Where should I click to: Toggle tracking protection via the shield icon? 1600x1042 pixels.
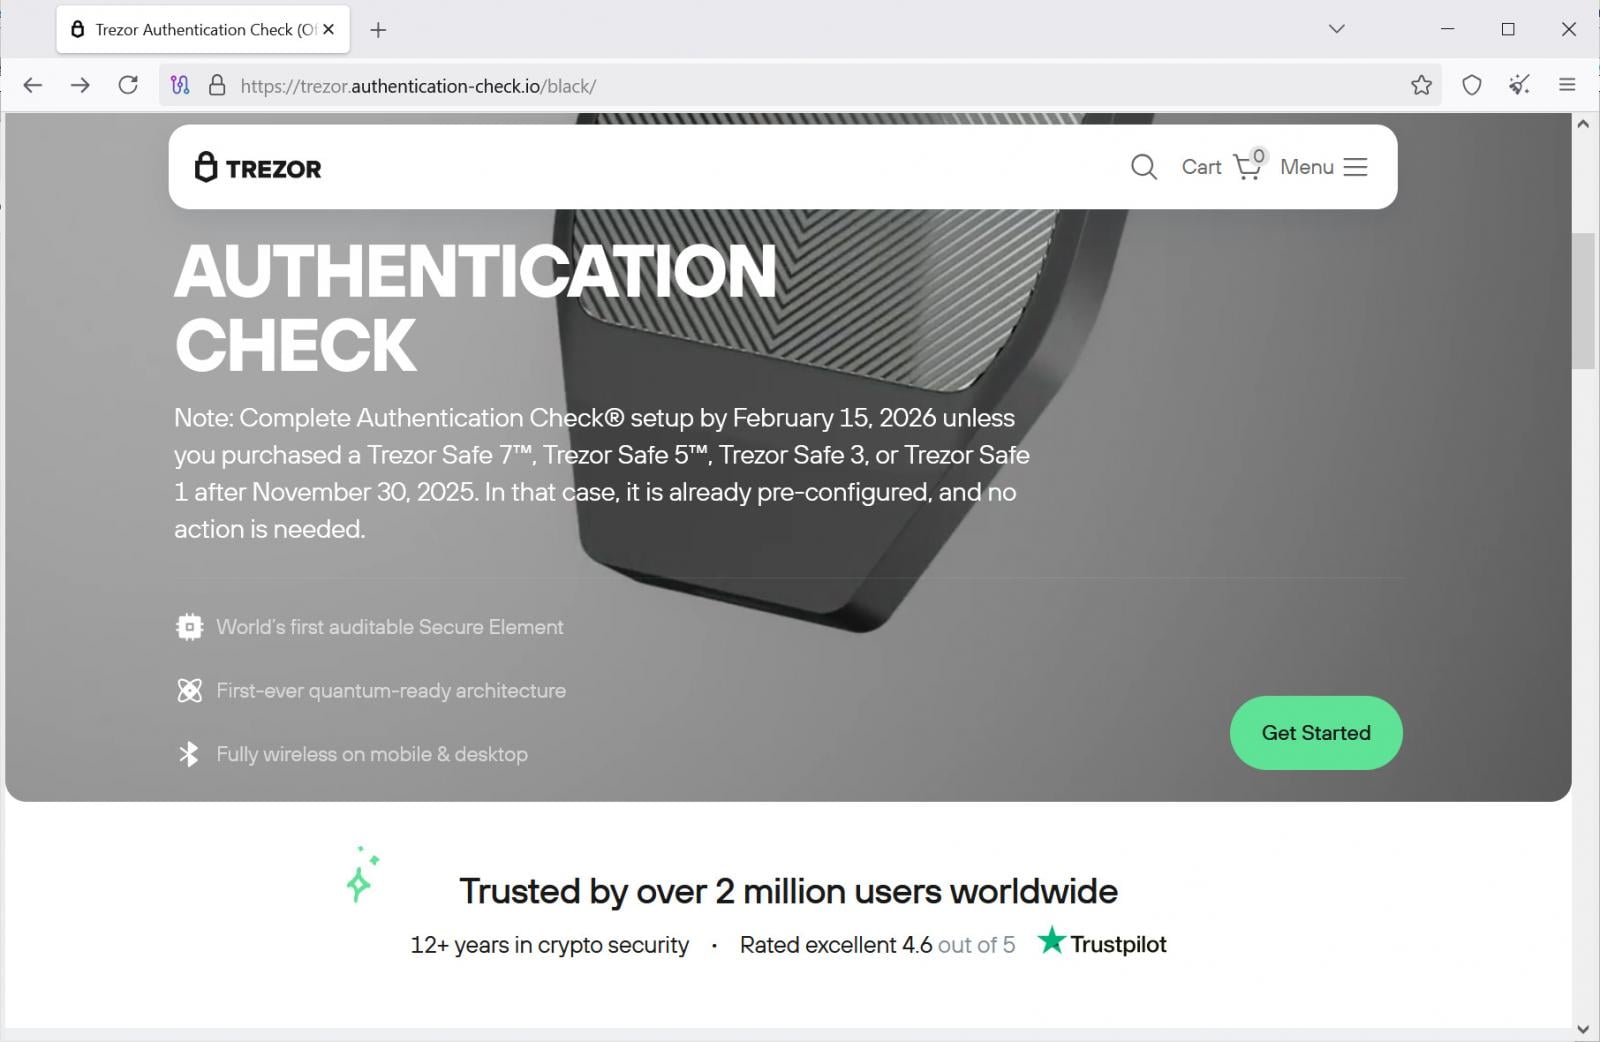click(x=1471, y=85)
